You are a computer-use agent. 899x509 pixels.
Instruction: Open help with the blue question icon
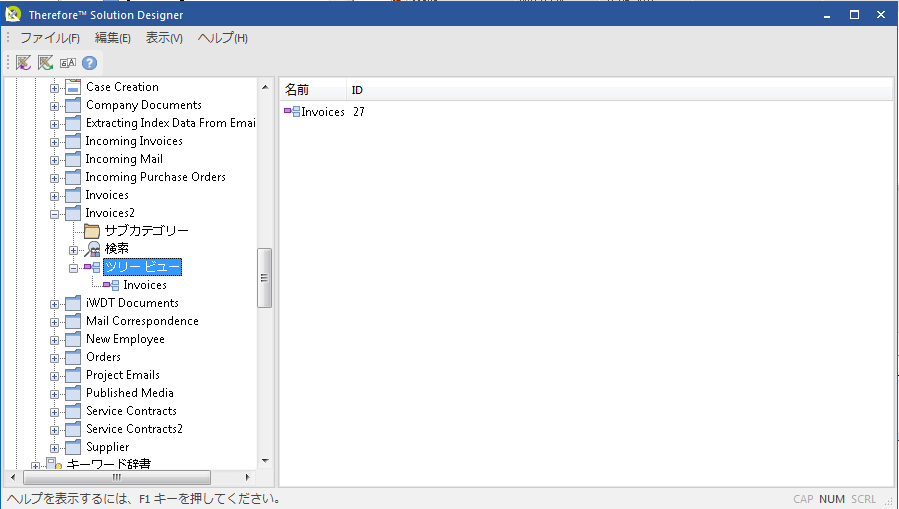pos(89,62)
